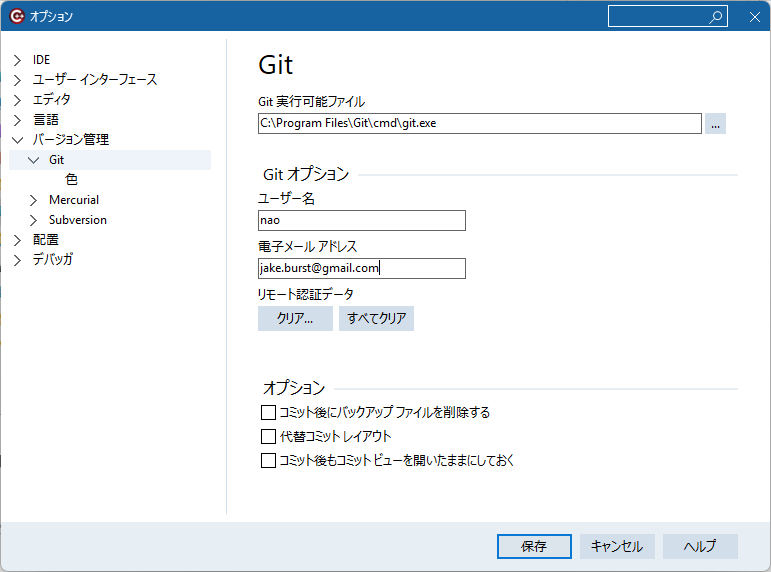Browse for Git executable with the … button

coord(715,123)
